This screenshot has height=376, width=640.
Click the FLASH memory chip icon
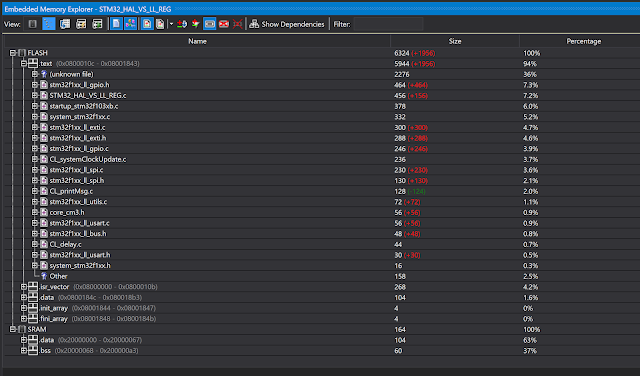[22, 53]
